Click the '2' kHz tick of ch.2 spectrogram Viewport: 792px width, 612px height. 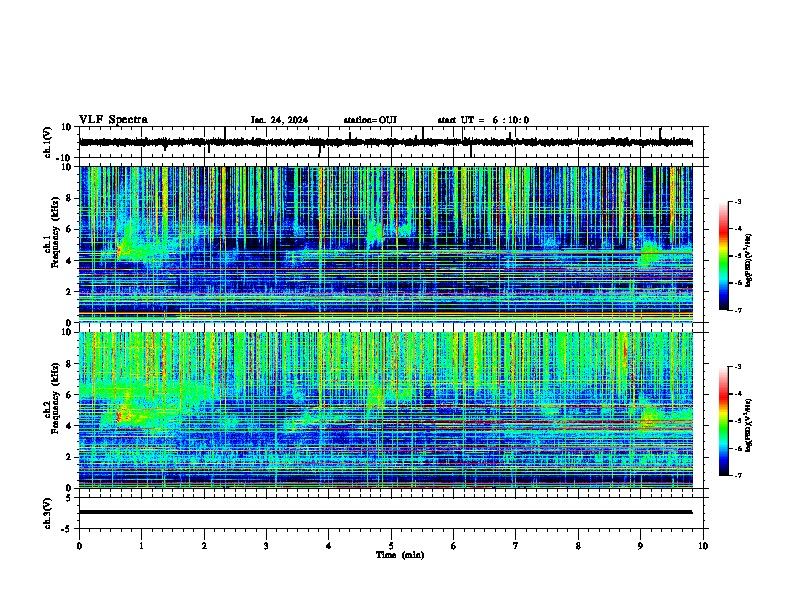click(69, 457)
